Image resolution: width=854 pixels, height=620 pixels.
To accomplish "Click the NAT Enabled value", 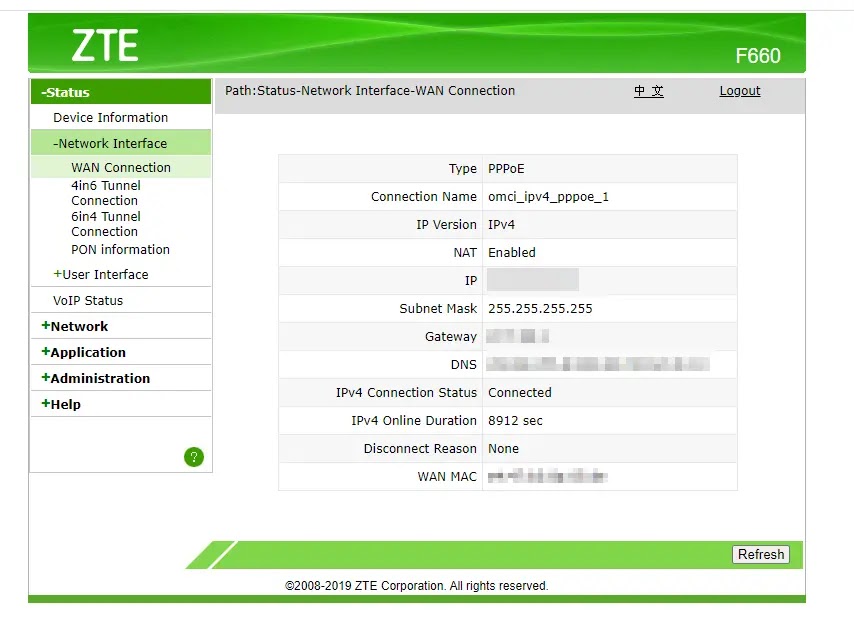I will (511, 253).
